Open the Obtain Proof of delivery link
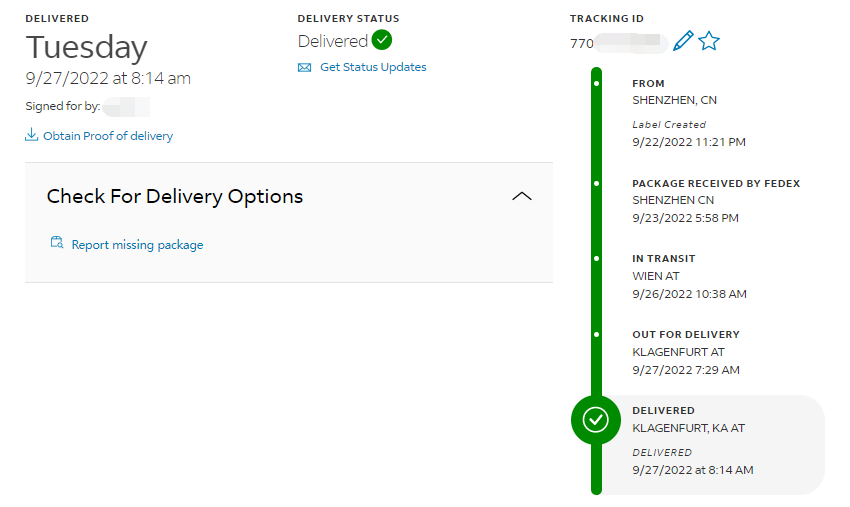The image size is (850, 507). pyautogui.click(x=108, y=136)
